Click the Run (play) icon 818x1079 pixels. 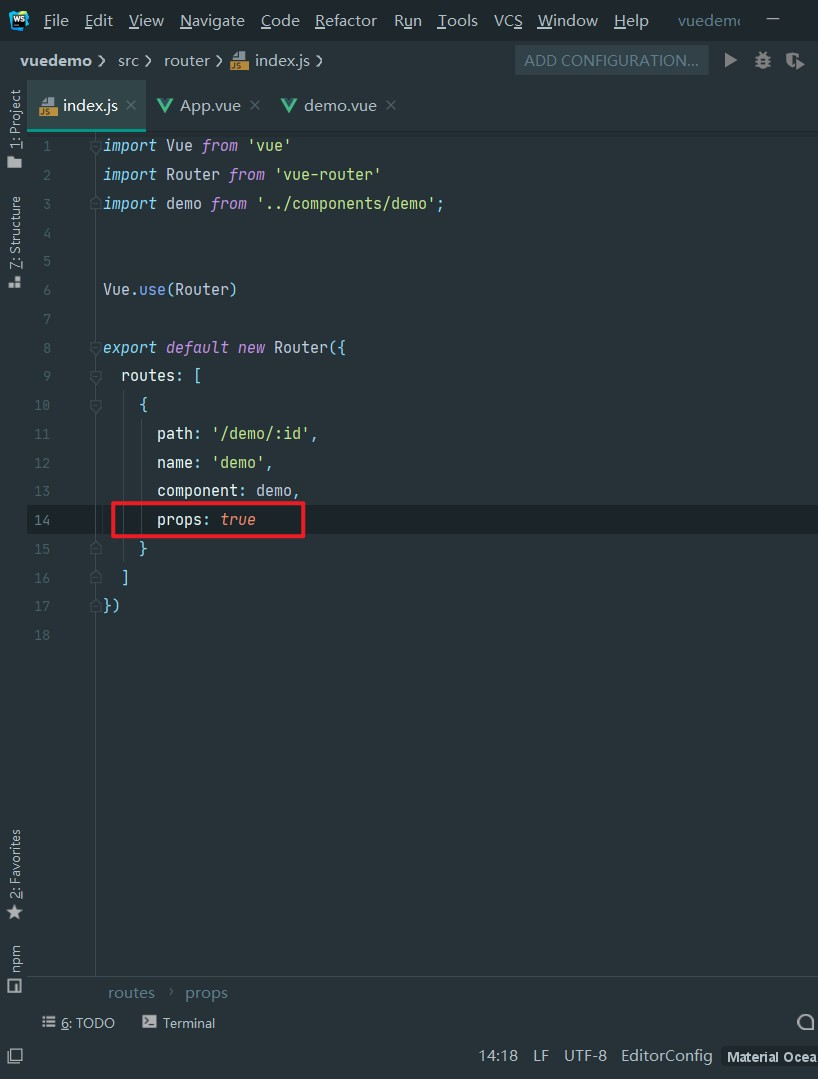(x=731, y=60)
